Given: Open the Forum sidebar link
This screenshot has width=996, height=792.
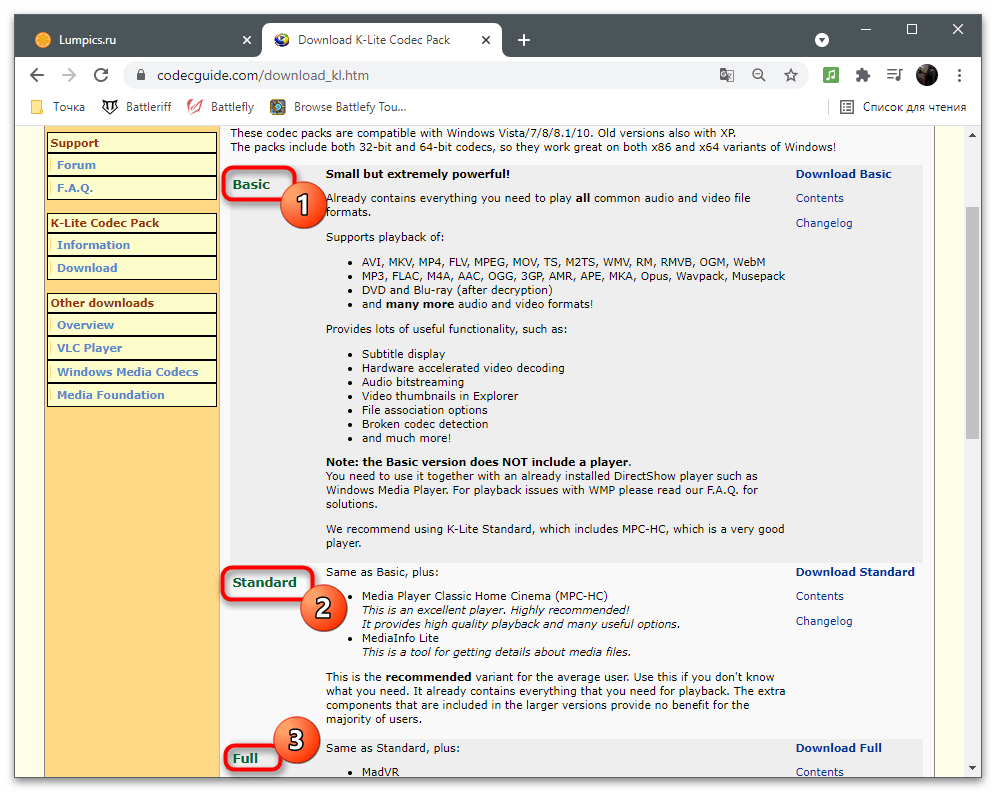Looking at the screenshot, I should point(76,165).
